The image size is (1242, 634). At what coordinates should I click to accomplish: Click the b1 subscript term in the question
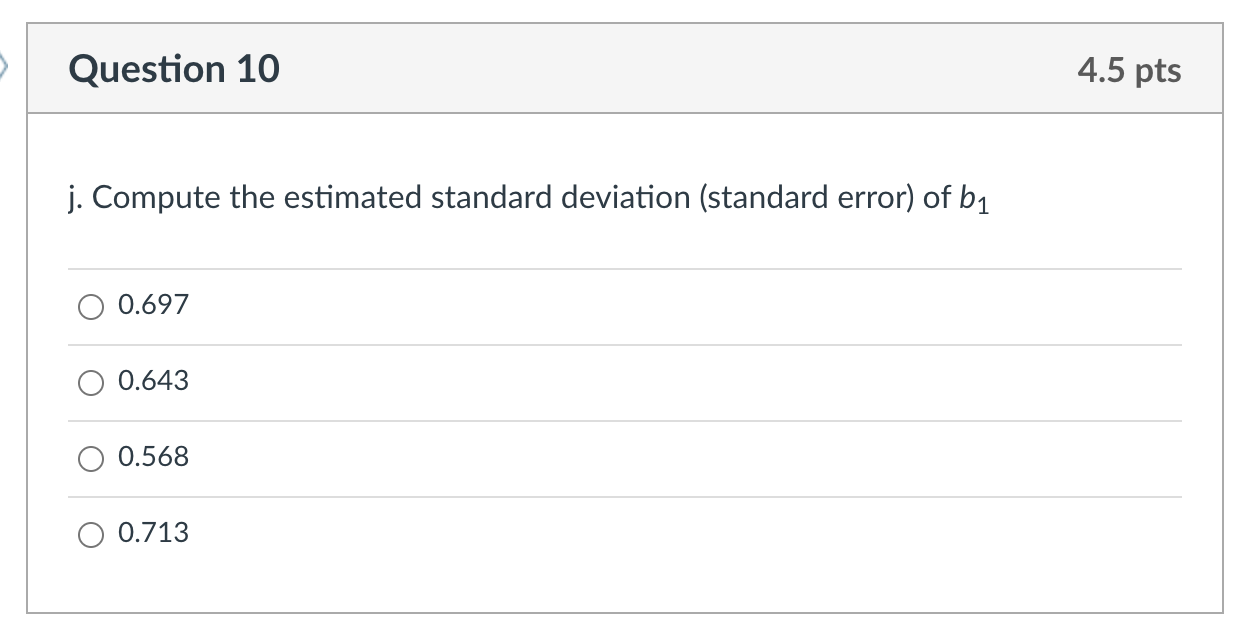point(981,199)
